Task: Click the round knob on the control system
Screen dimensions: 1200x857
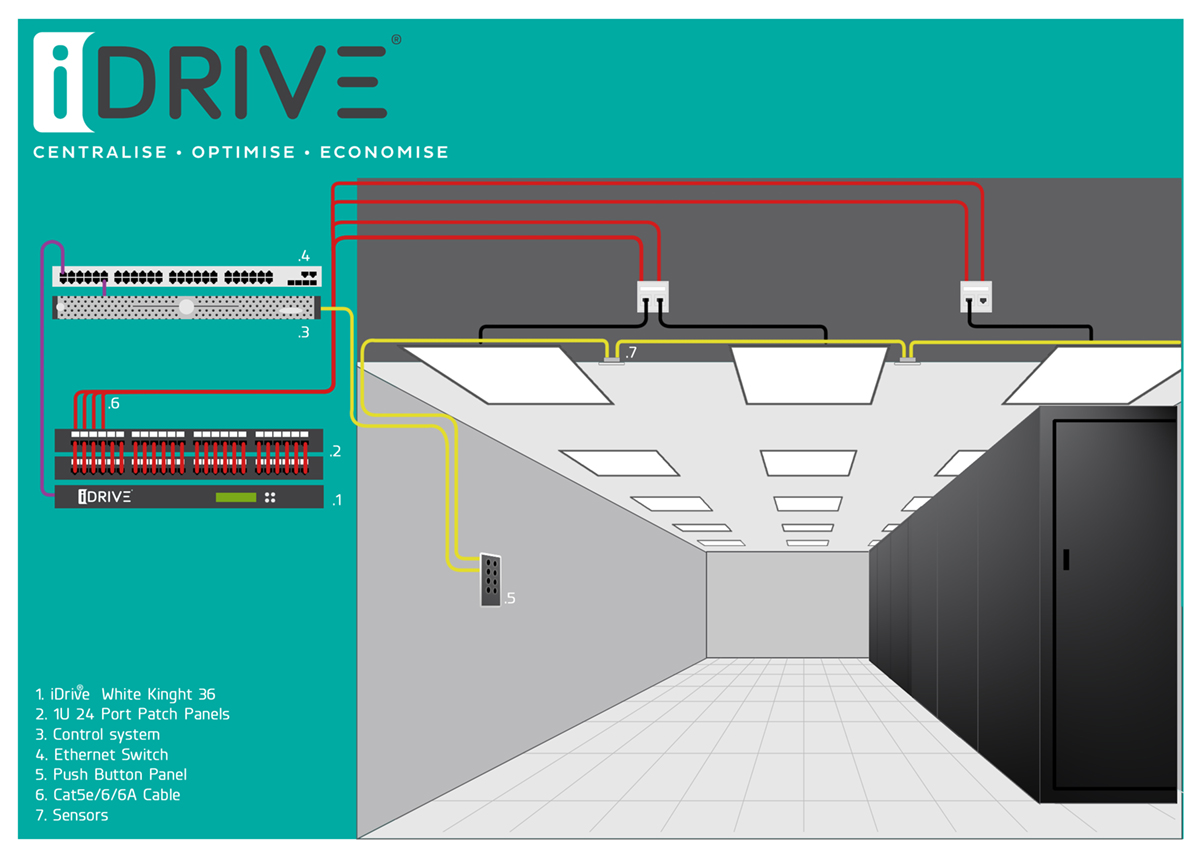Action: 186,308
